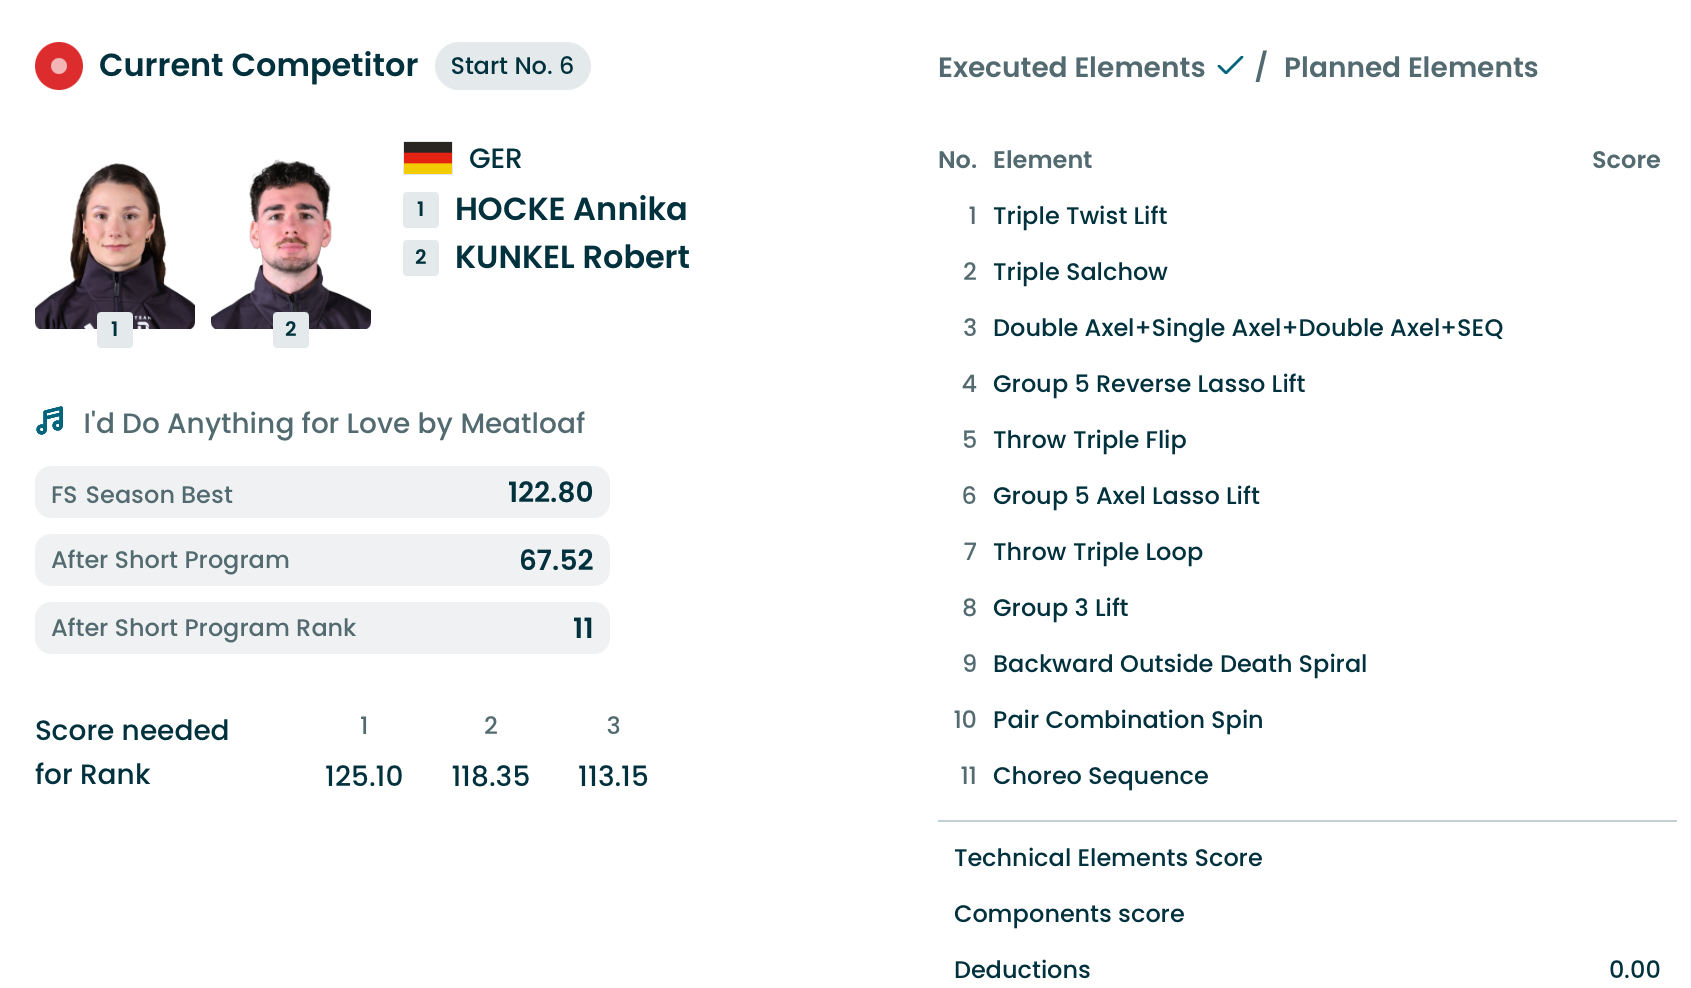
Task: Select the Triple Twist Lift element
Action: point(1080,216)
